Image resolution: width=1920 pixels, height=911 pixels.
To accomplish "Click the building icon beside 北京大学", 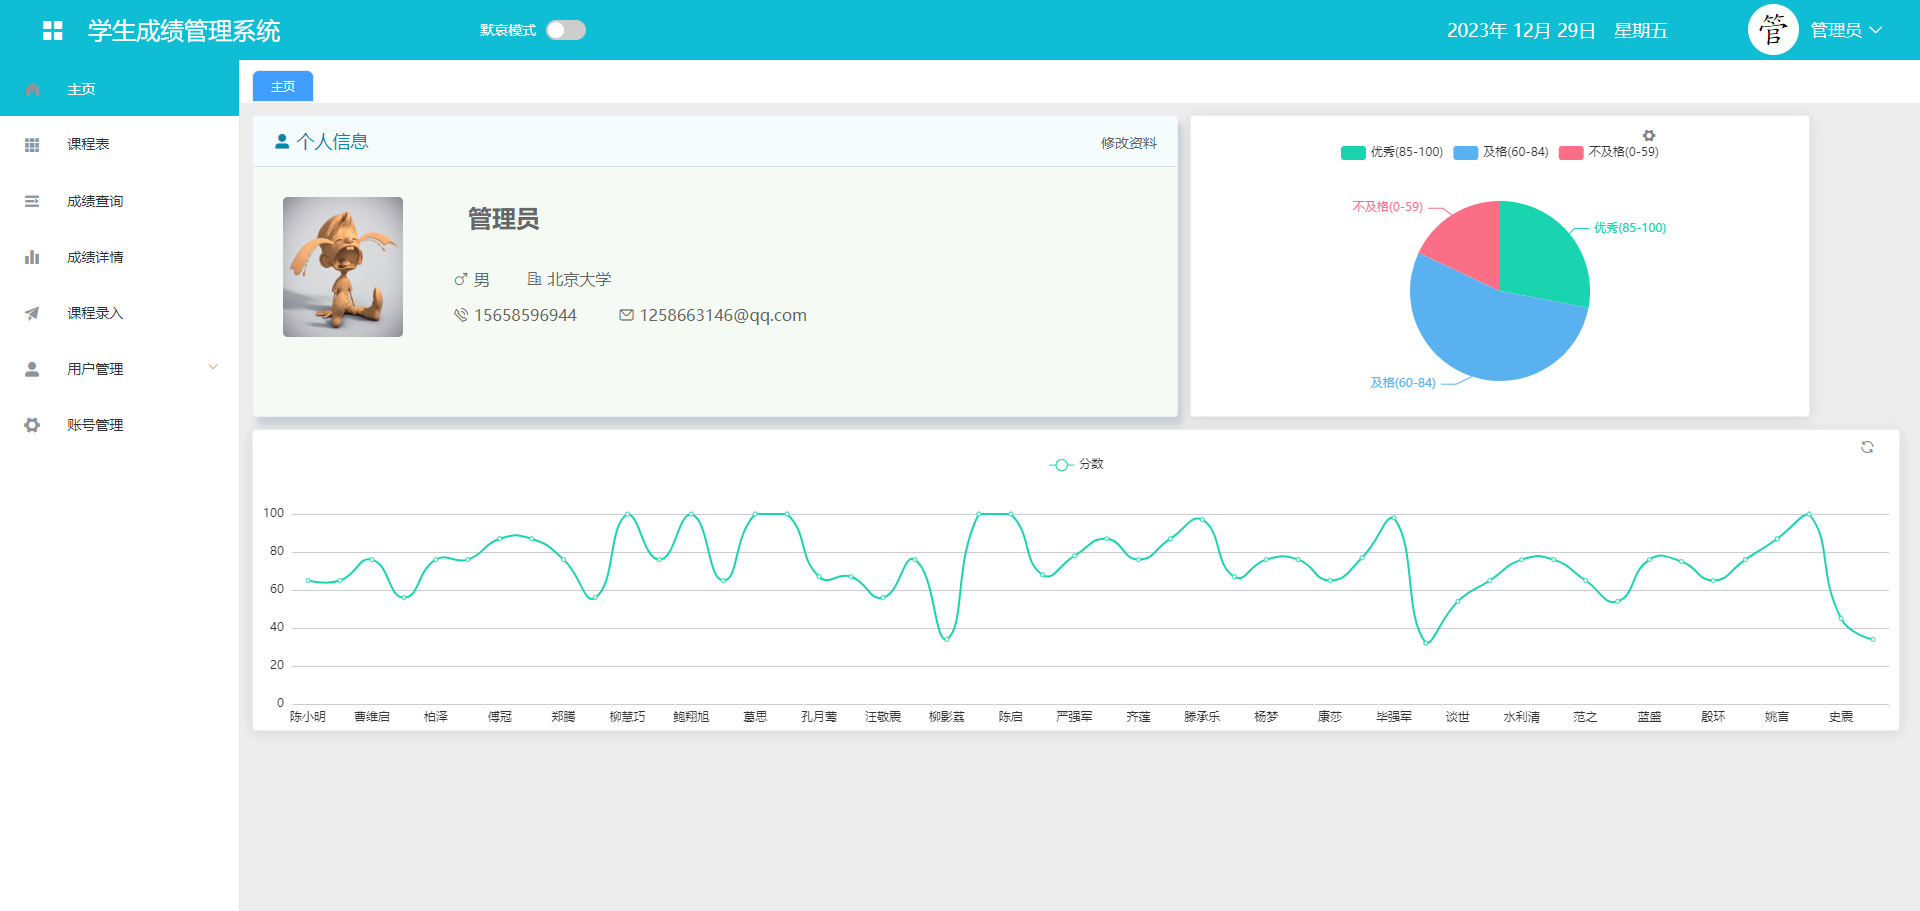I will click(534, 279).
